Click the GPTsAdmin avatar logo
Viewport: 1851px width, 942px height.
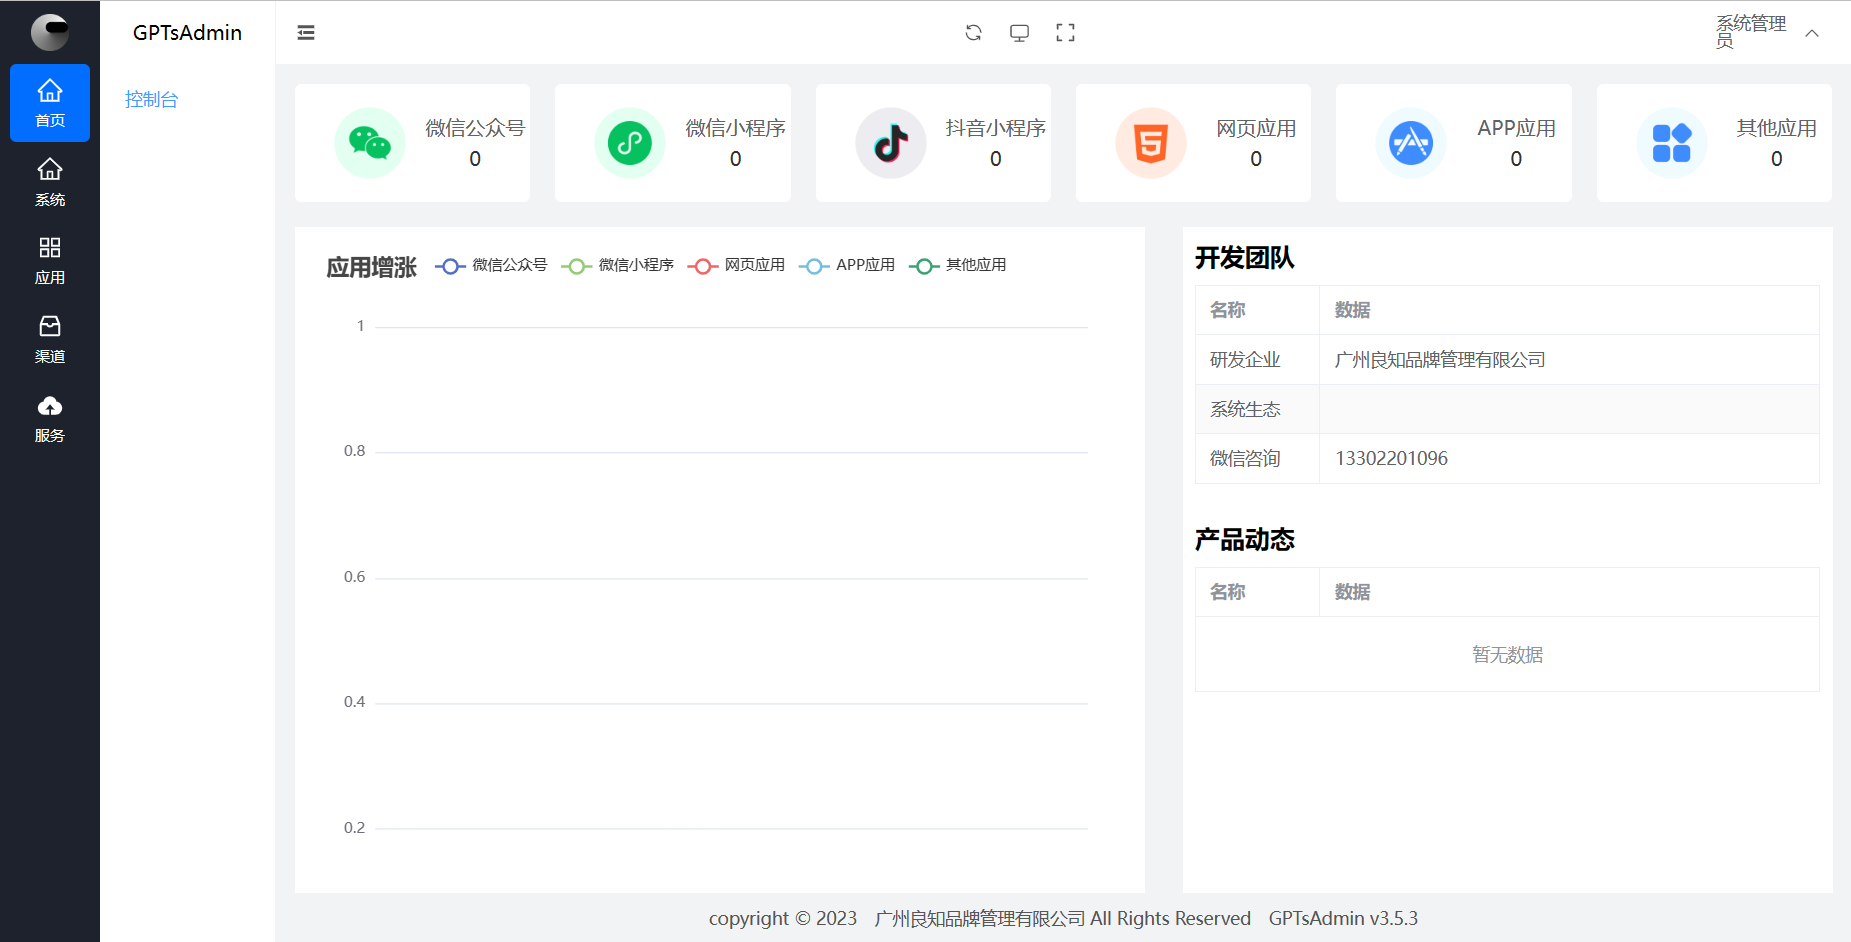50,32
